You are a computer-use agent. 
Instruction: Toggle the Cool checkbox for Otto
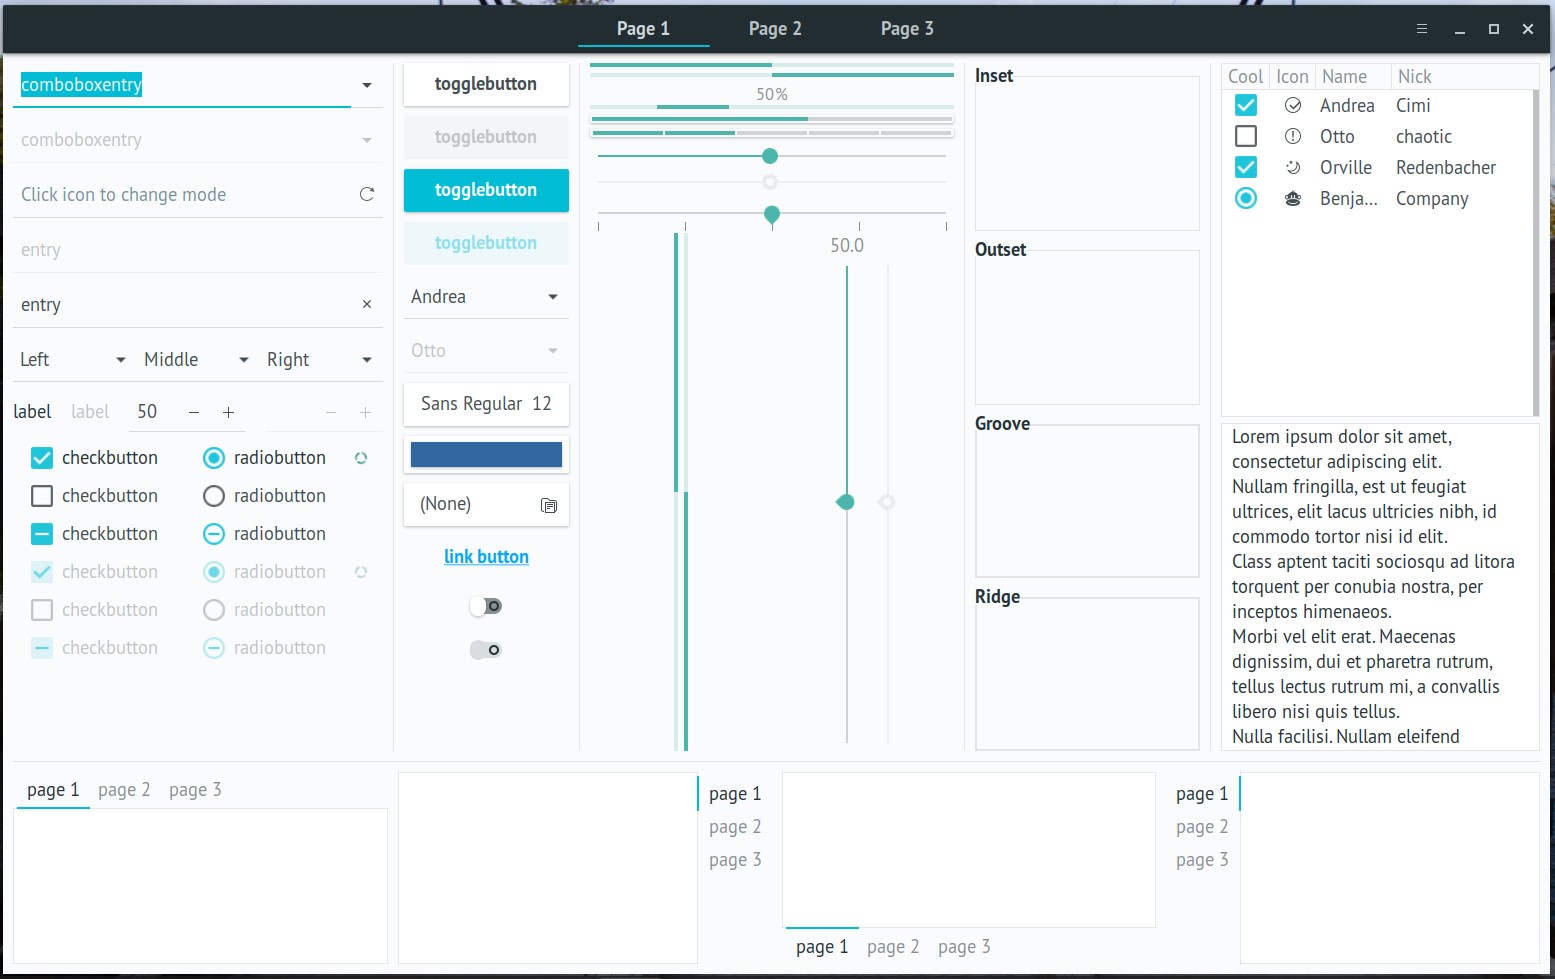tap(1246, 137)
